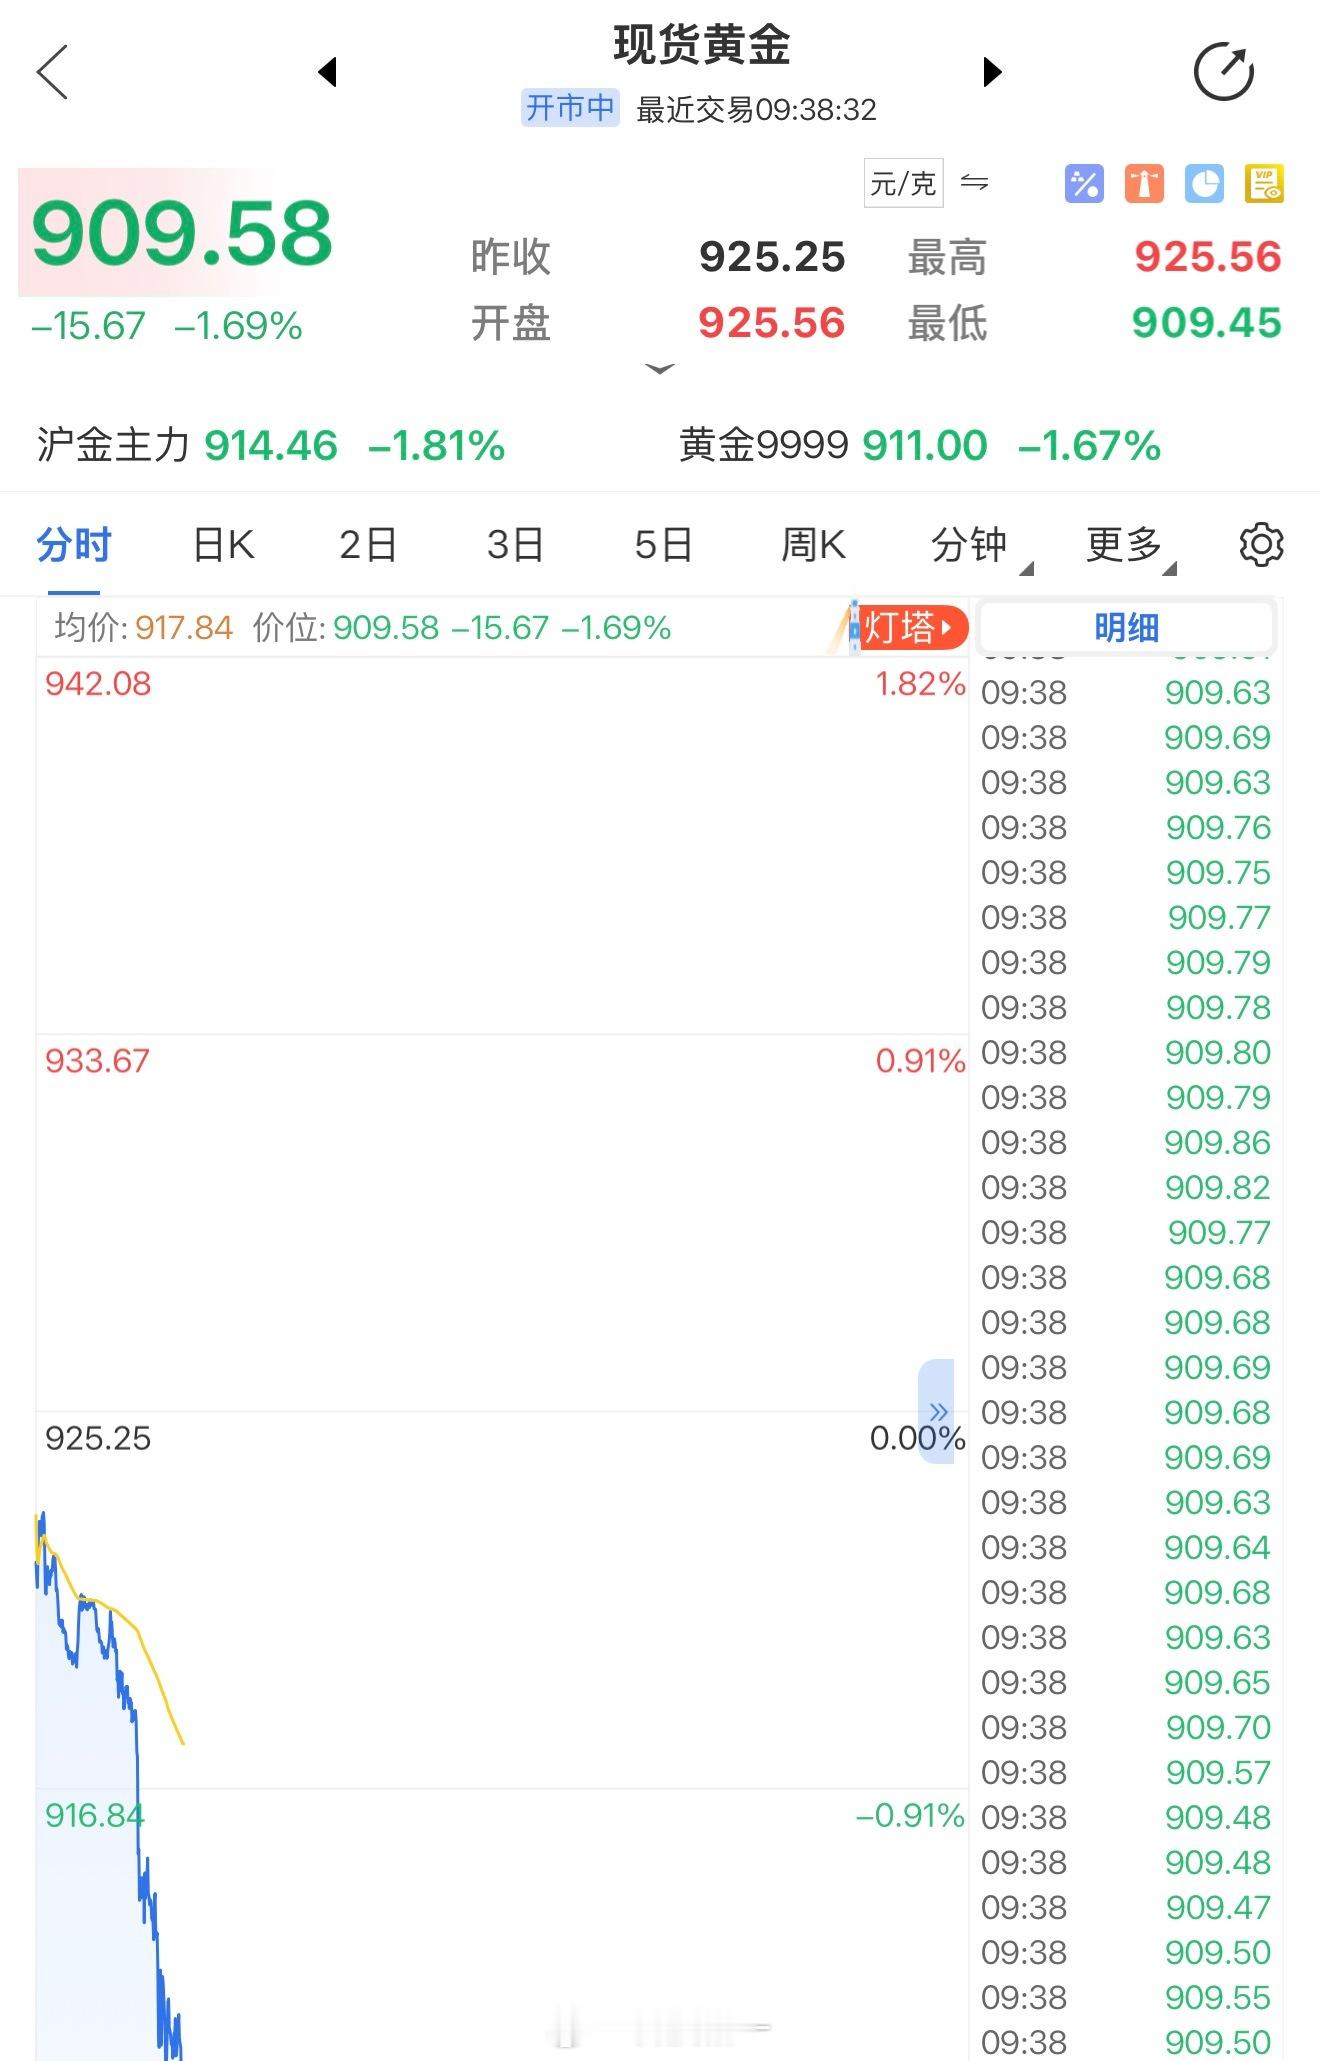Tap 昨收 value 925.25
The image size is (1320, 2061).
772,257
